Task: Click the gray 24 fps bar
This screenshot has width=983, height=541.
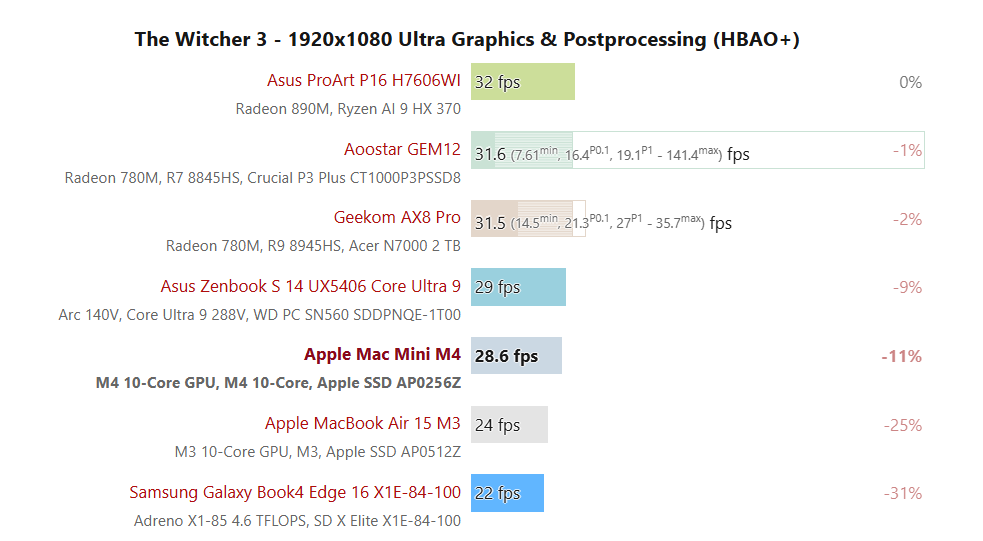Action: (x=509, y=424)
